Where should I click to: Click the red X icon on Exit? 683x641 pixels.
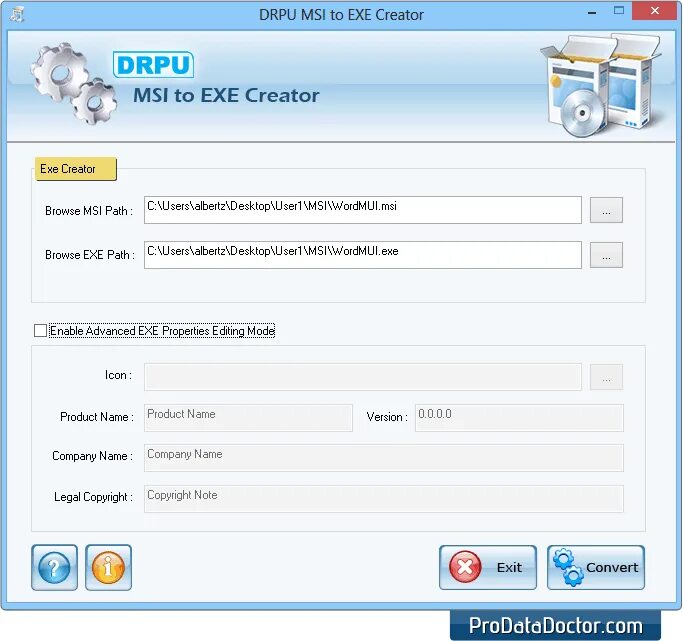pyautogui.click(x=465, y=567)
